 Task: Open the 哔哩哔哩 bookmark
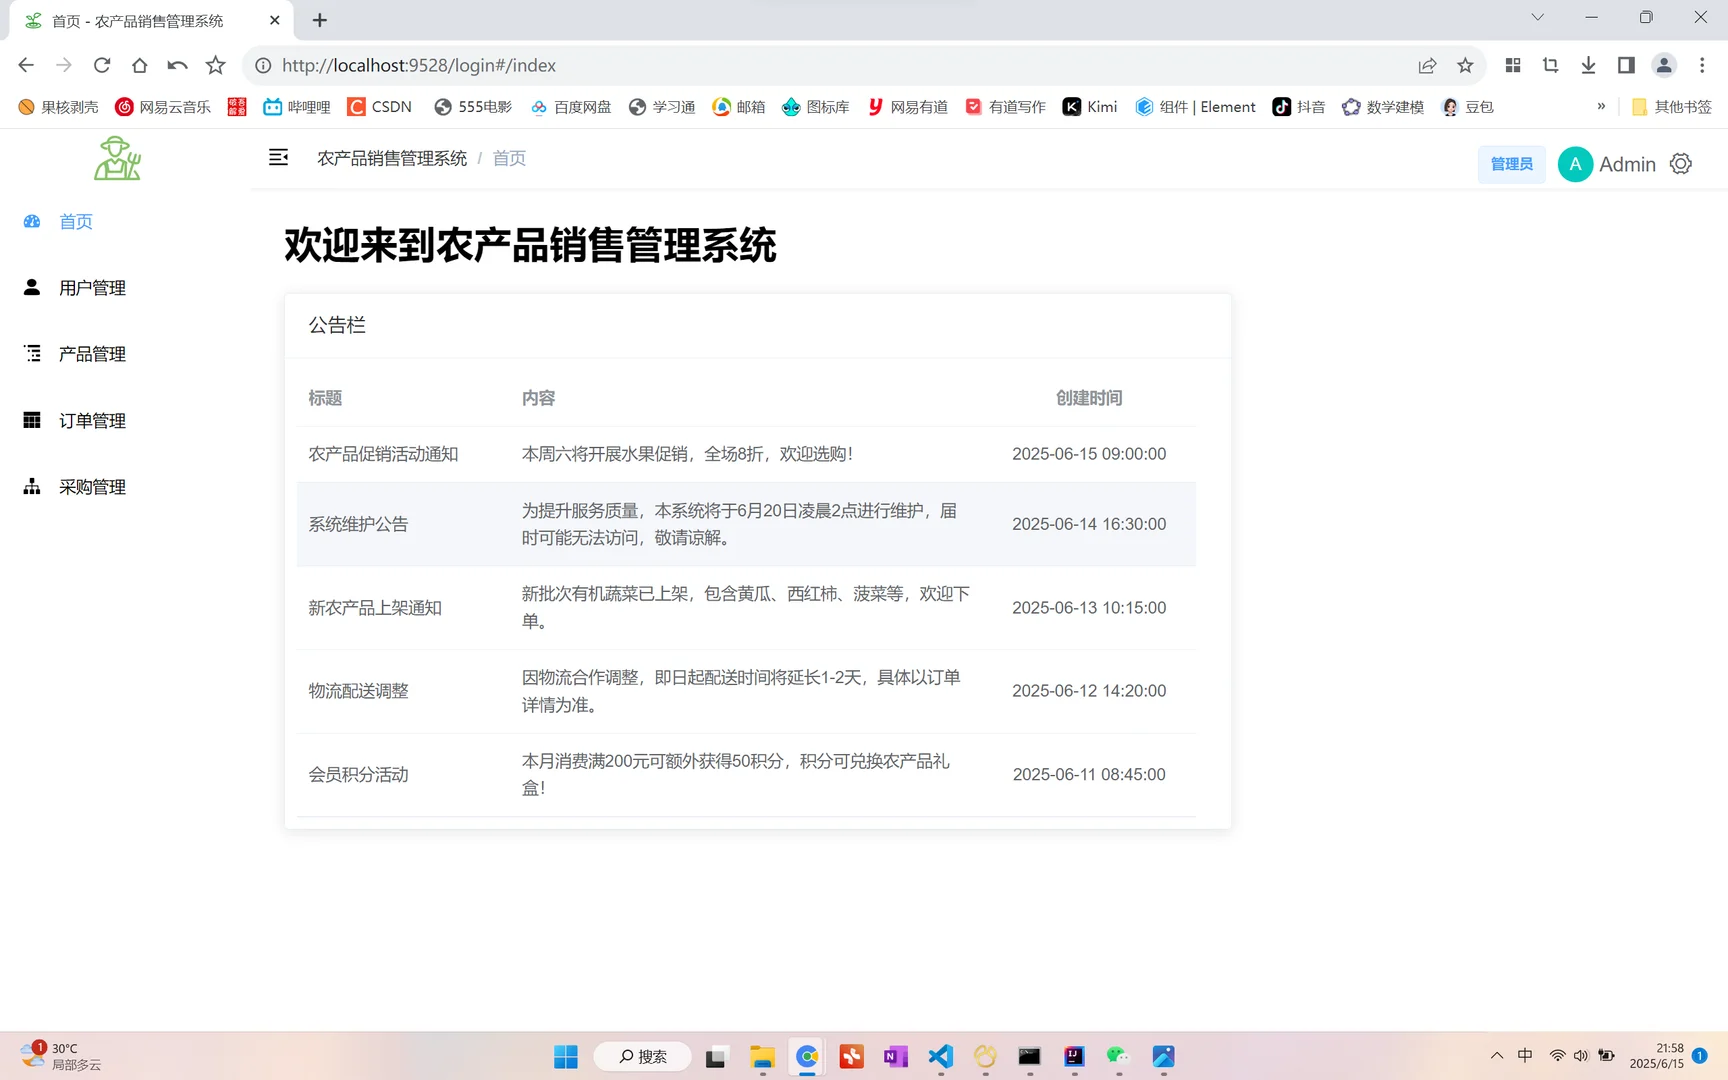click(x=296, y=106)
